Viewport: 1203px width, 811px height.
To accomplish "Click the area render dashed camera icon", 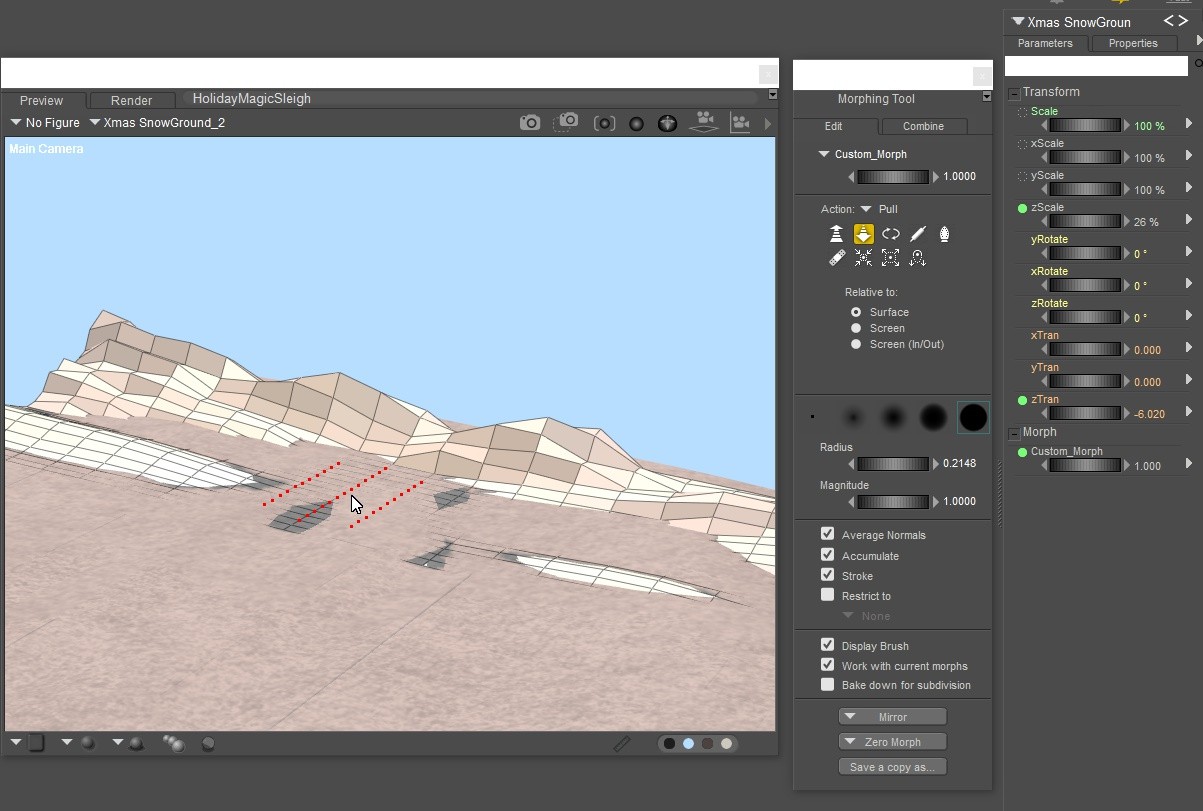I will (567, 123).
